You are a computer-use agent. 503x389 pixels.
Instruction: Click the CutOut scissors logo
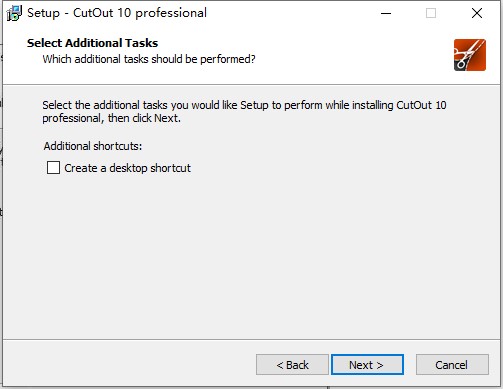coord(470,55)
